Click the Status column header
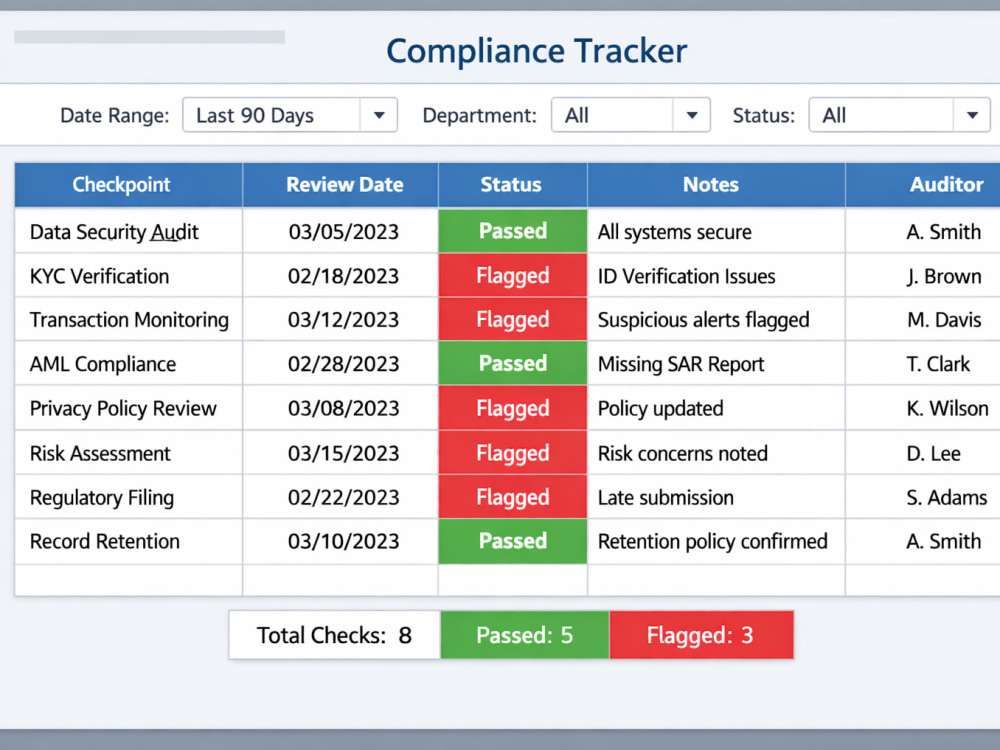The image size is (1000, 750). (x=511, y=184)
